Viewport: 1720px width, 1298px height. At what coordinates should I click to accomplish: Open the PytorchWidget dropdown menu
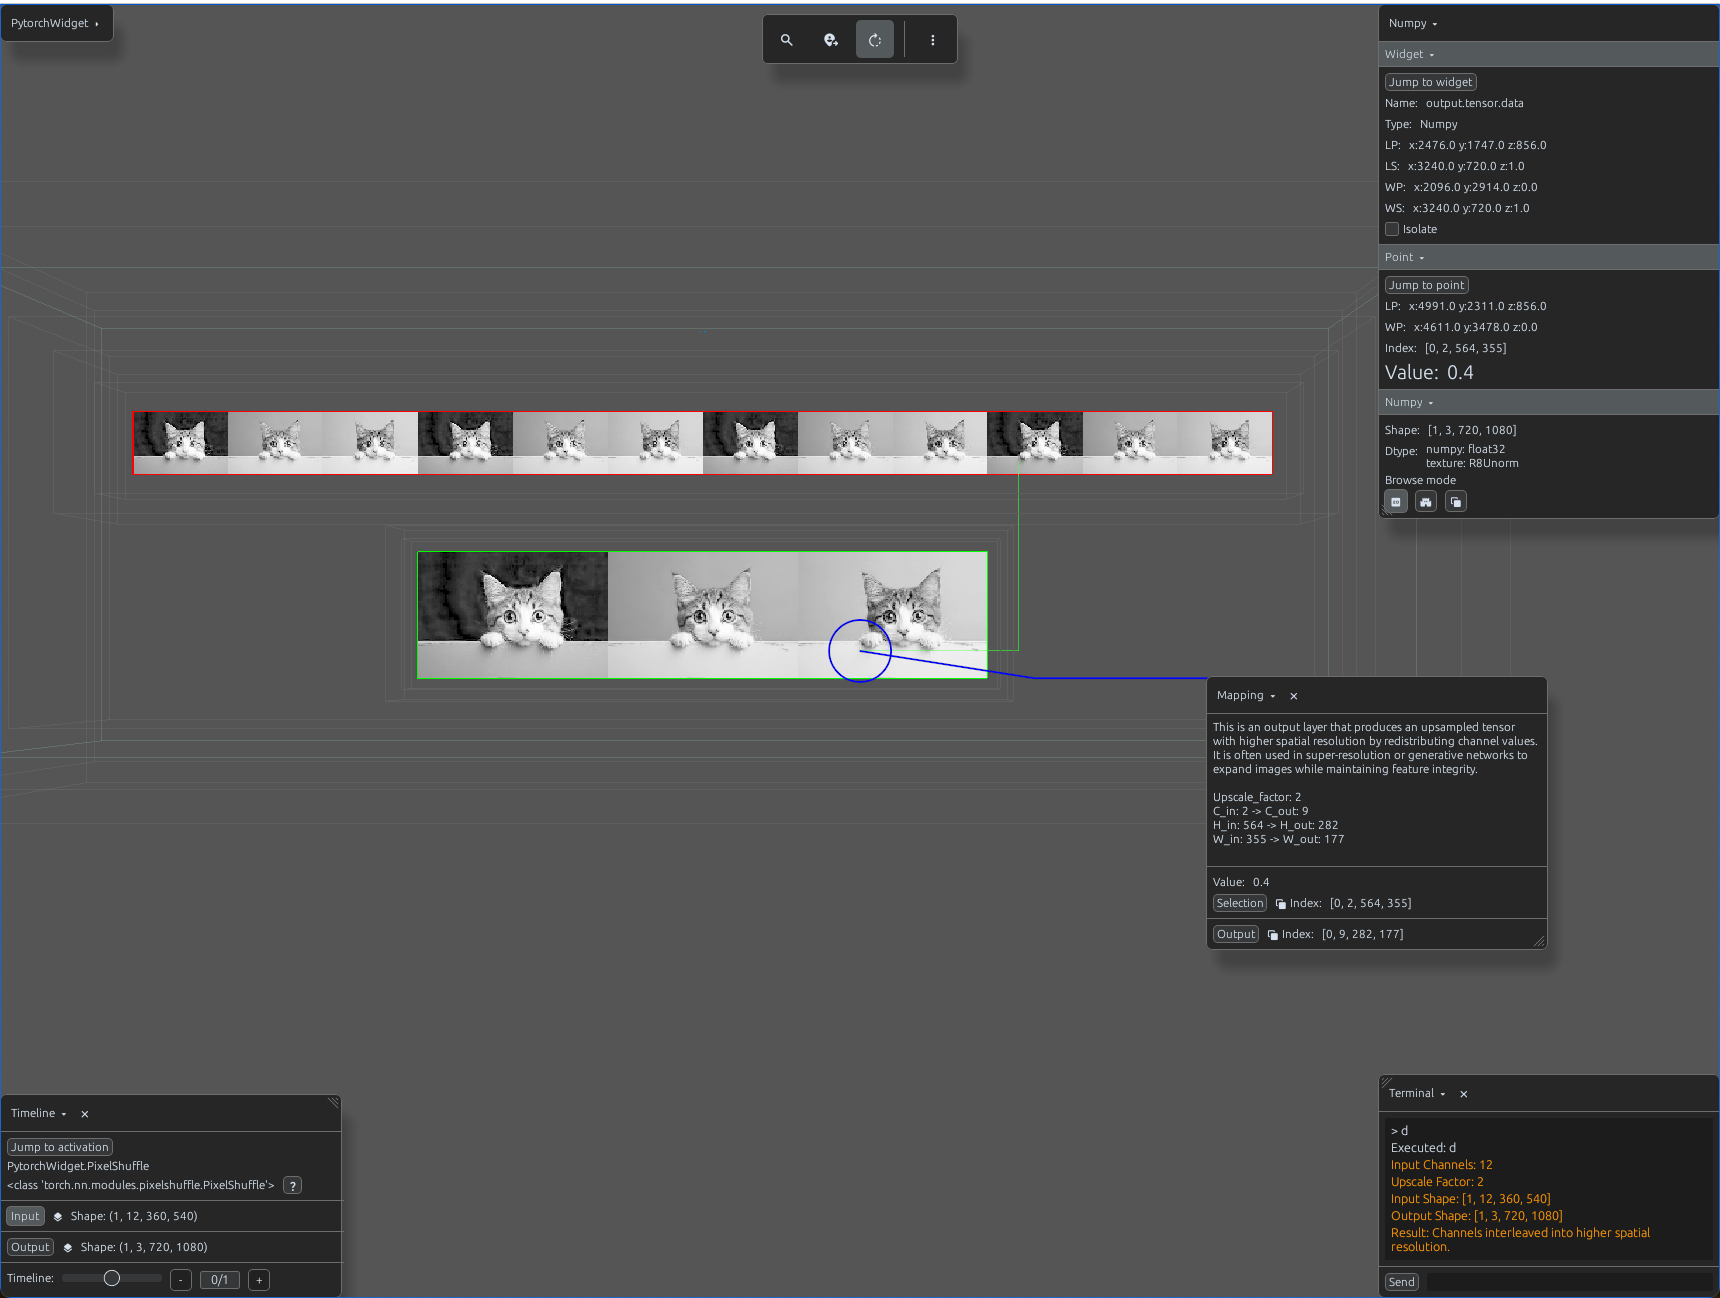click(56, 23)
